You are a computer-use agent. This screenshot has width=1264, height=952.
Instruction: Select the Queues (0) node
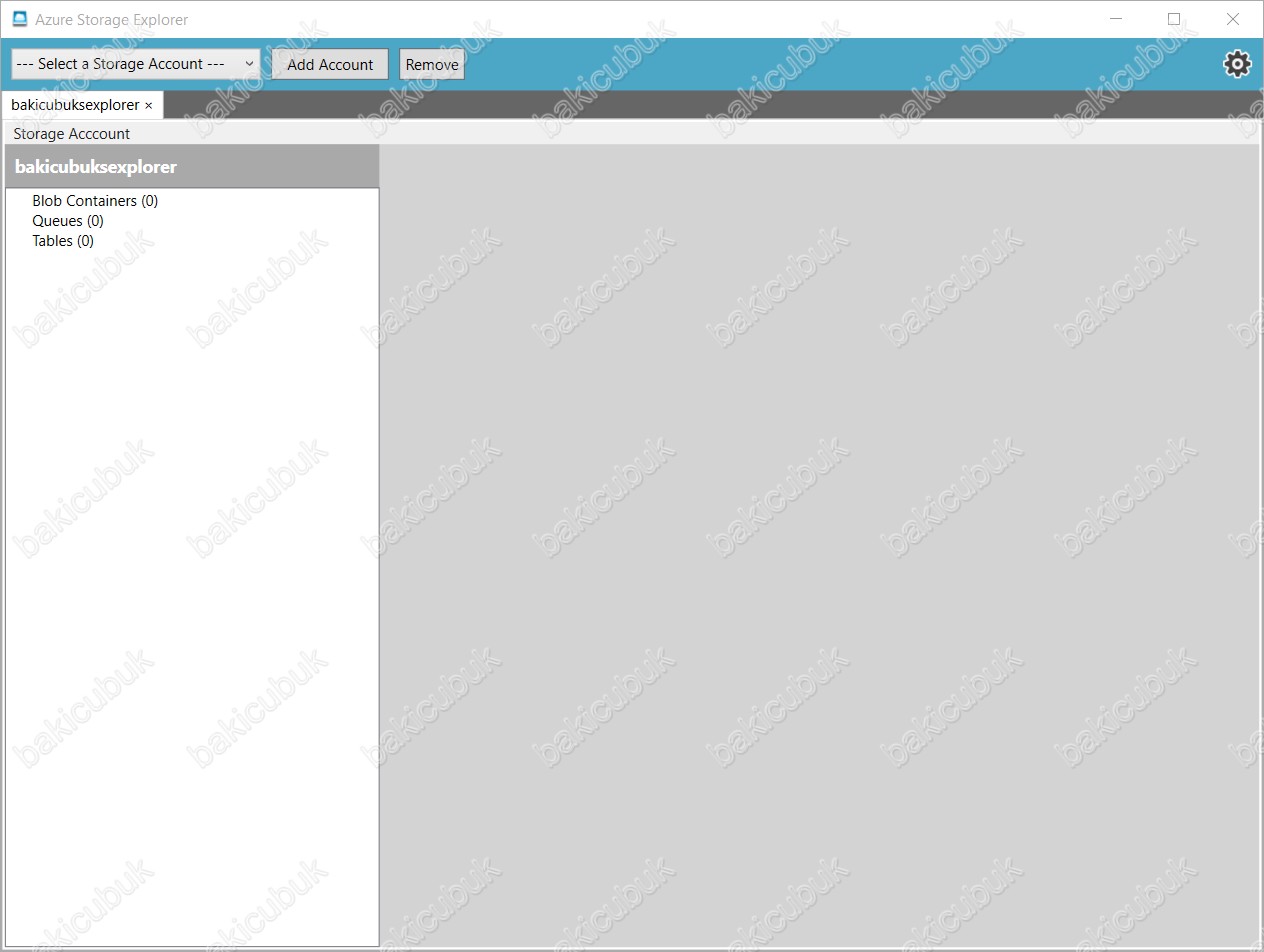(68, 221)
